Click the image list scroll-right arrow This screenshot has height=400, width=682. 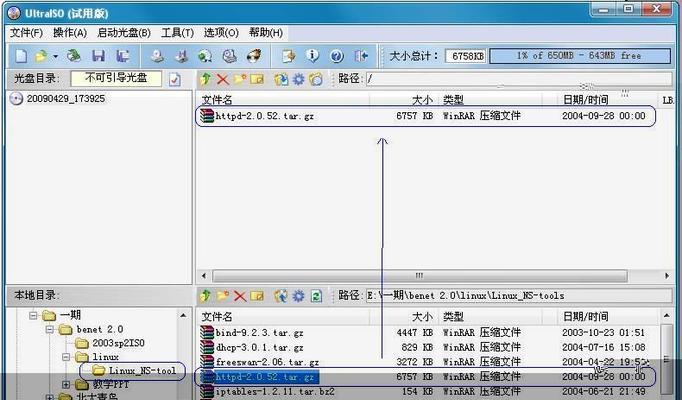coord(667,276)
